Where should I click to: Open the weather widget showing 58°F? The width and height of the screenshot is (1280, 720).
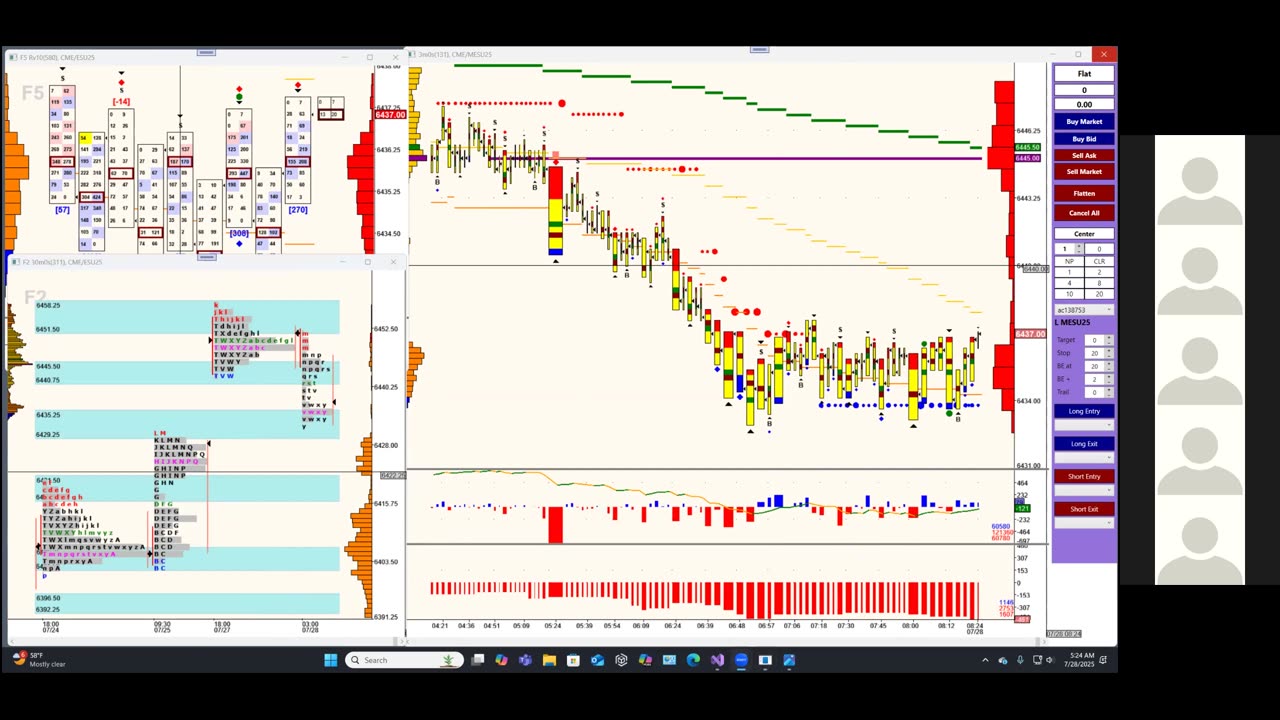pyautogui.click(x=40, y=660)
